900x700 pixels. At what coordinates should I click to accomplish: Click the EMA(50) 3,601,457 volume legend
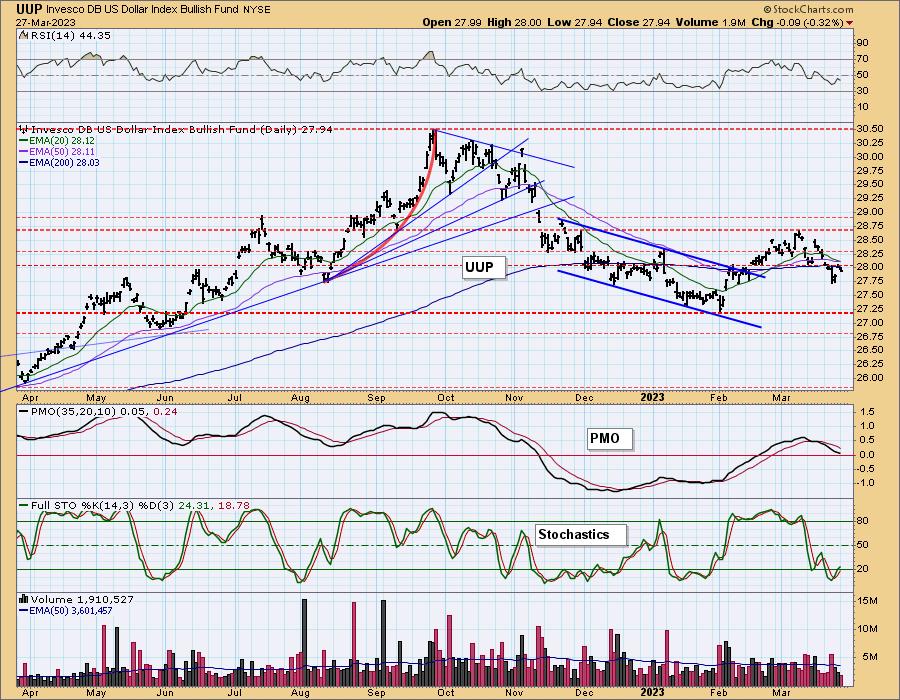pyautogui.click(x=66, y=610)
